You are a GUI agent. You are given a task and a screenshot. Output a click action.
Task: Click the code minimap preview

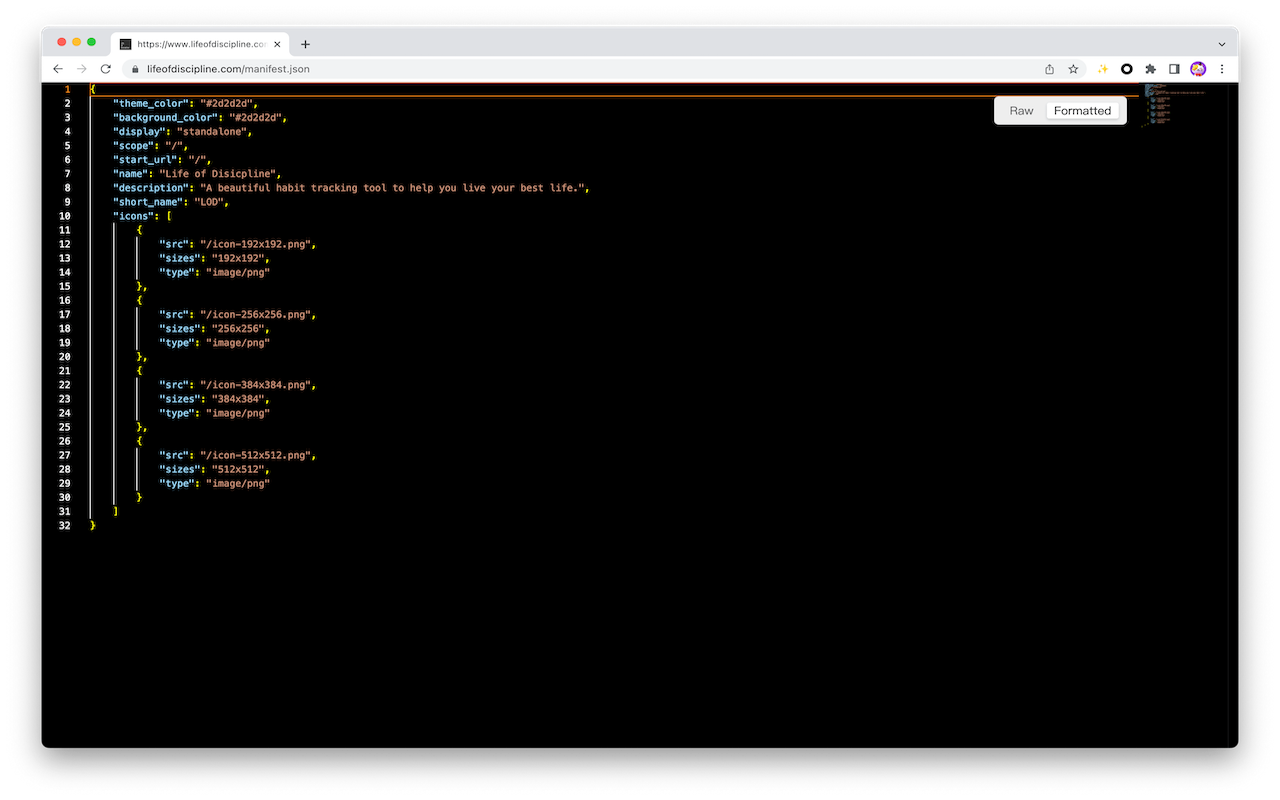(x=1172, y=105)
